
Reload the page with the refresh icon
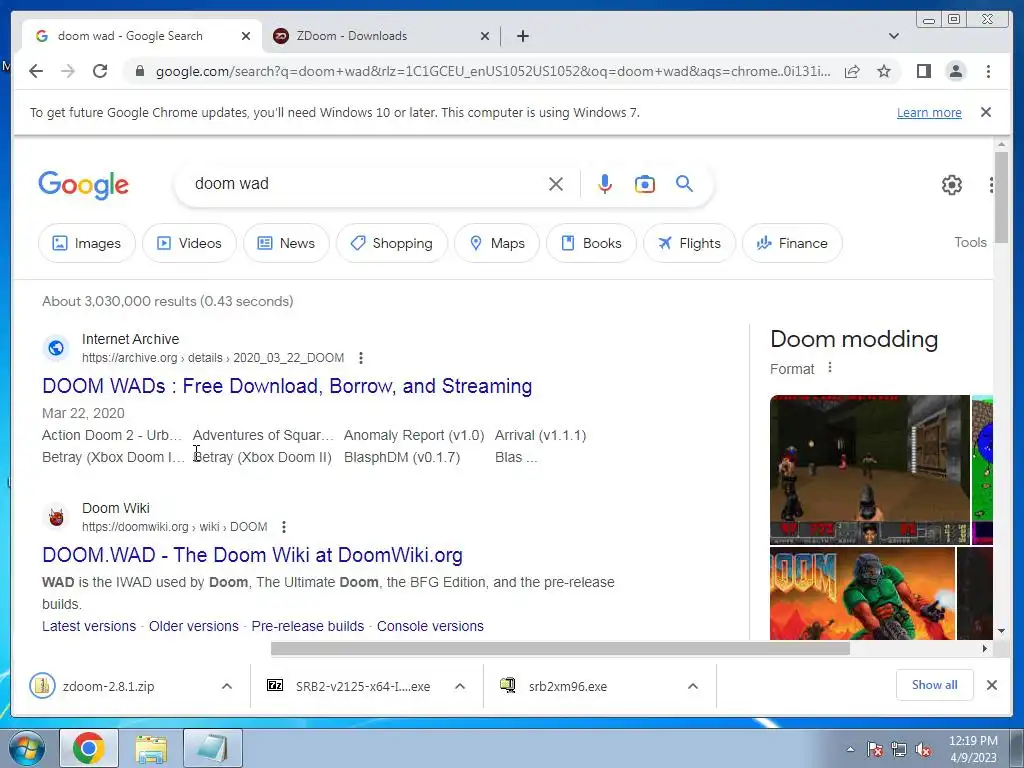(100, 71)
